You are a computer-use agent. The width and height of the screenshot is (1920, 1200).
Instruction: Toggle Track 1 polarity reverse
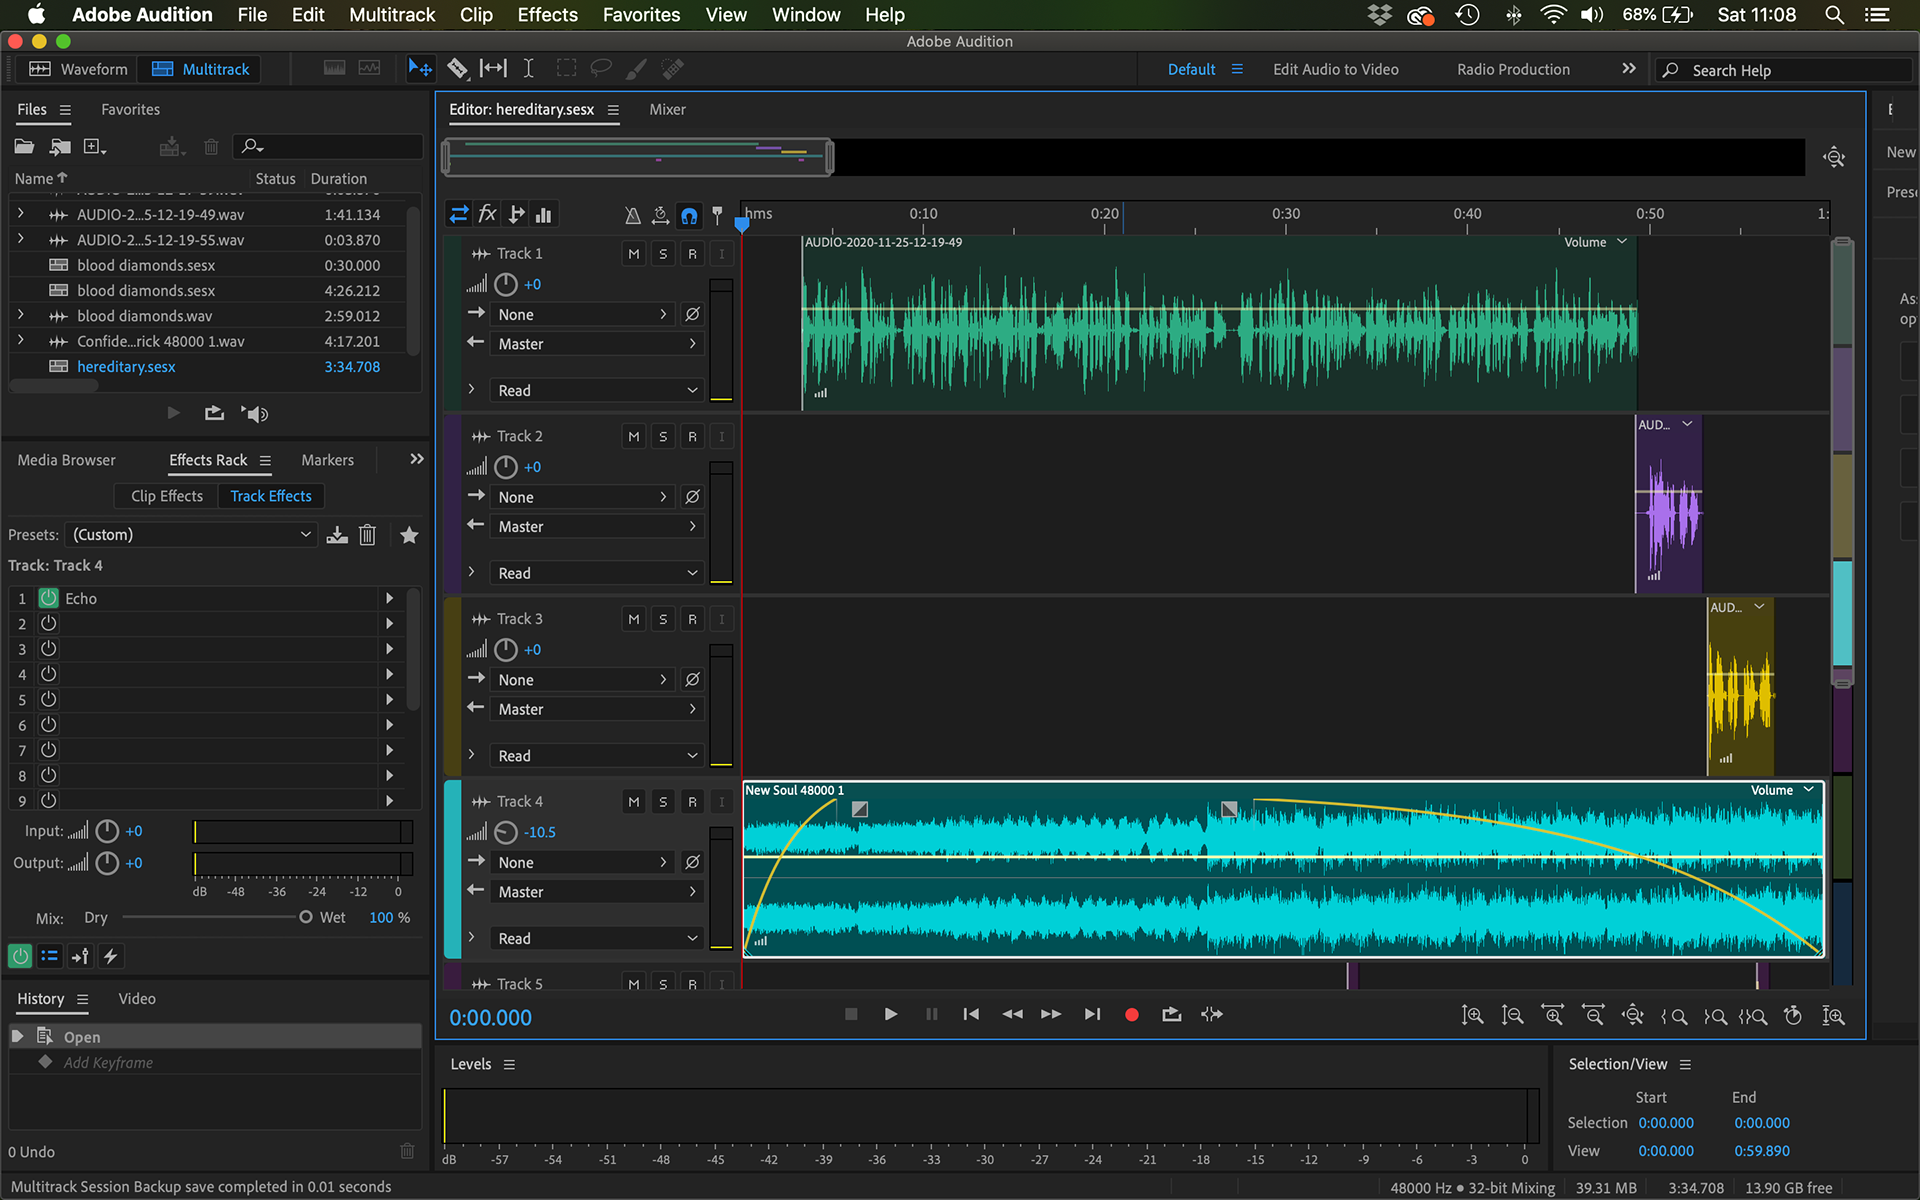(x=692, y=314)
